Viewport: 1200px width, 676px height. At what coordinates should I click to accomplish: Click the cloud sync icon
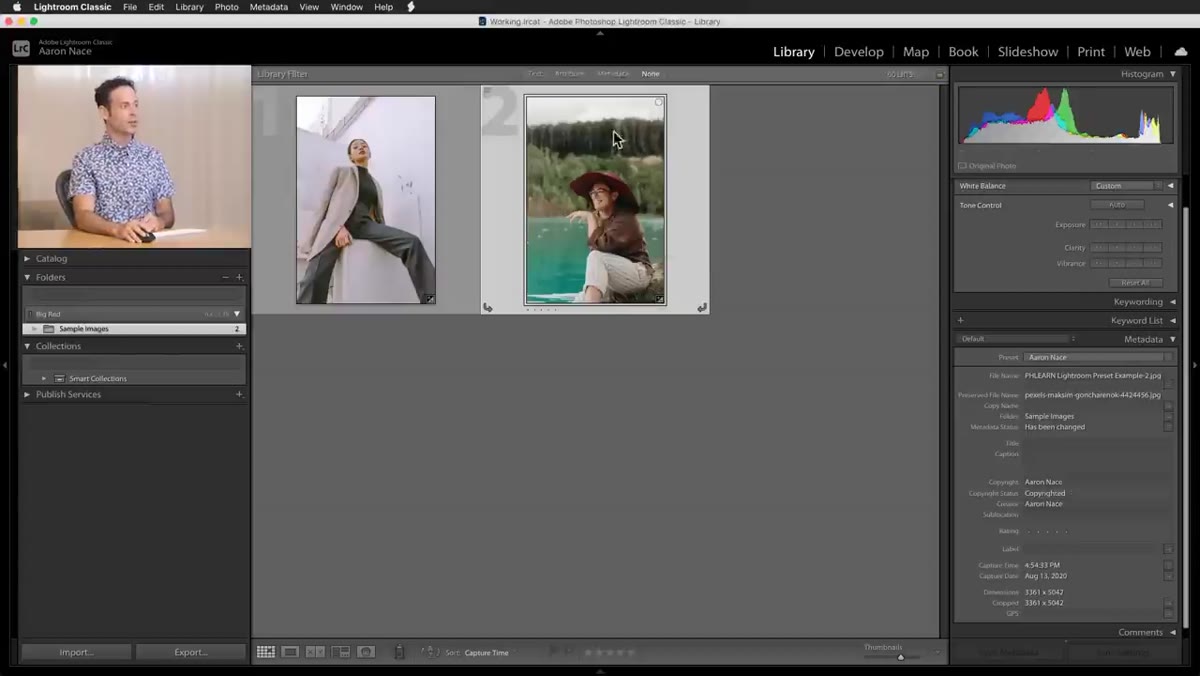coord(1181,51)
